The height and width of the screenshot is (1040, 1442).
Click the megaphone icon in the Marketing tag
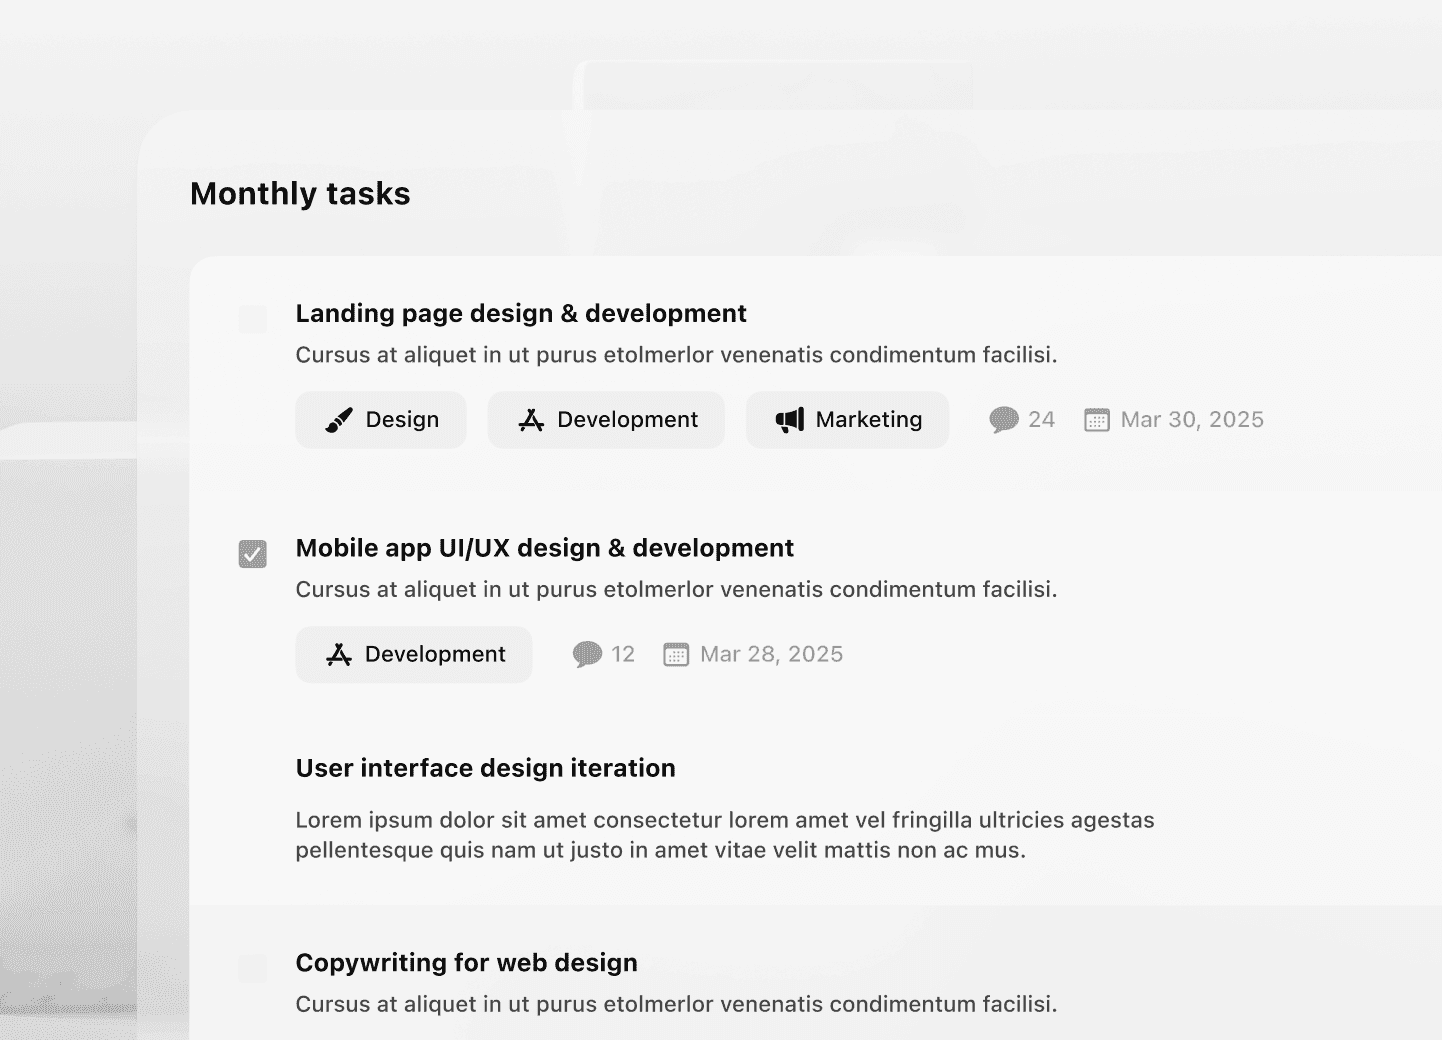point(790,420)
